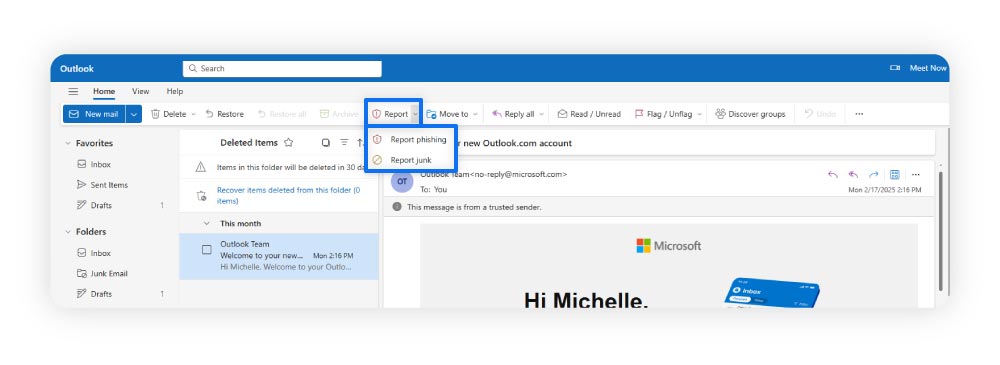Expand the Move to dropdown arrow
This screenshot has height=365, width=1000.
[475, 114]
